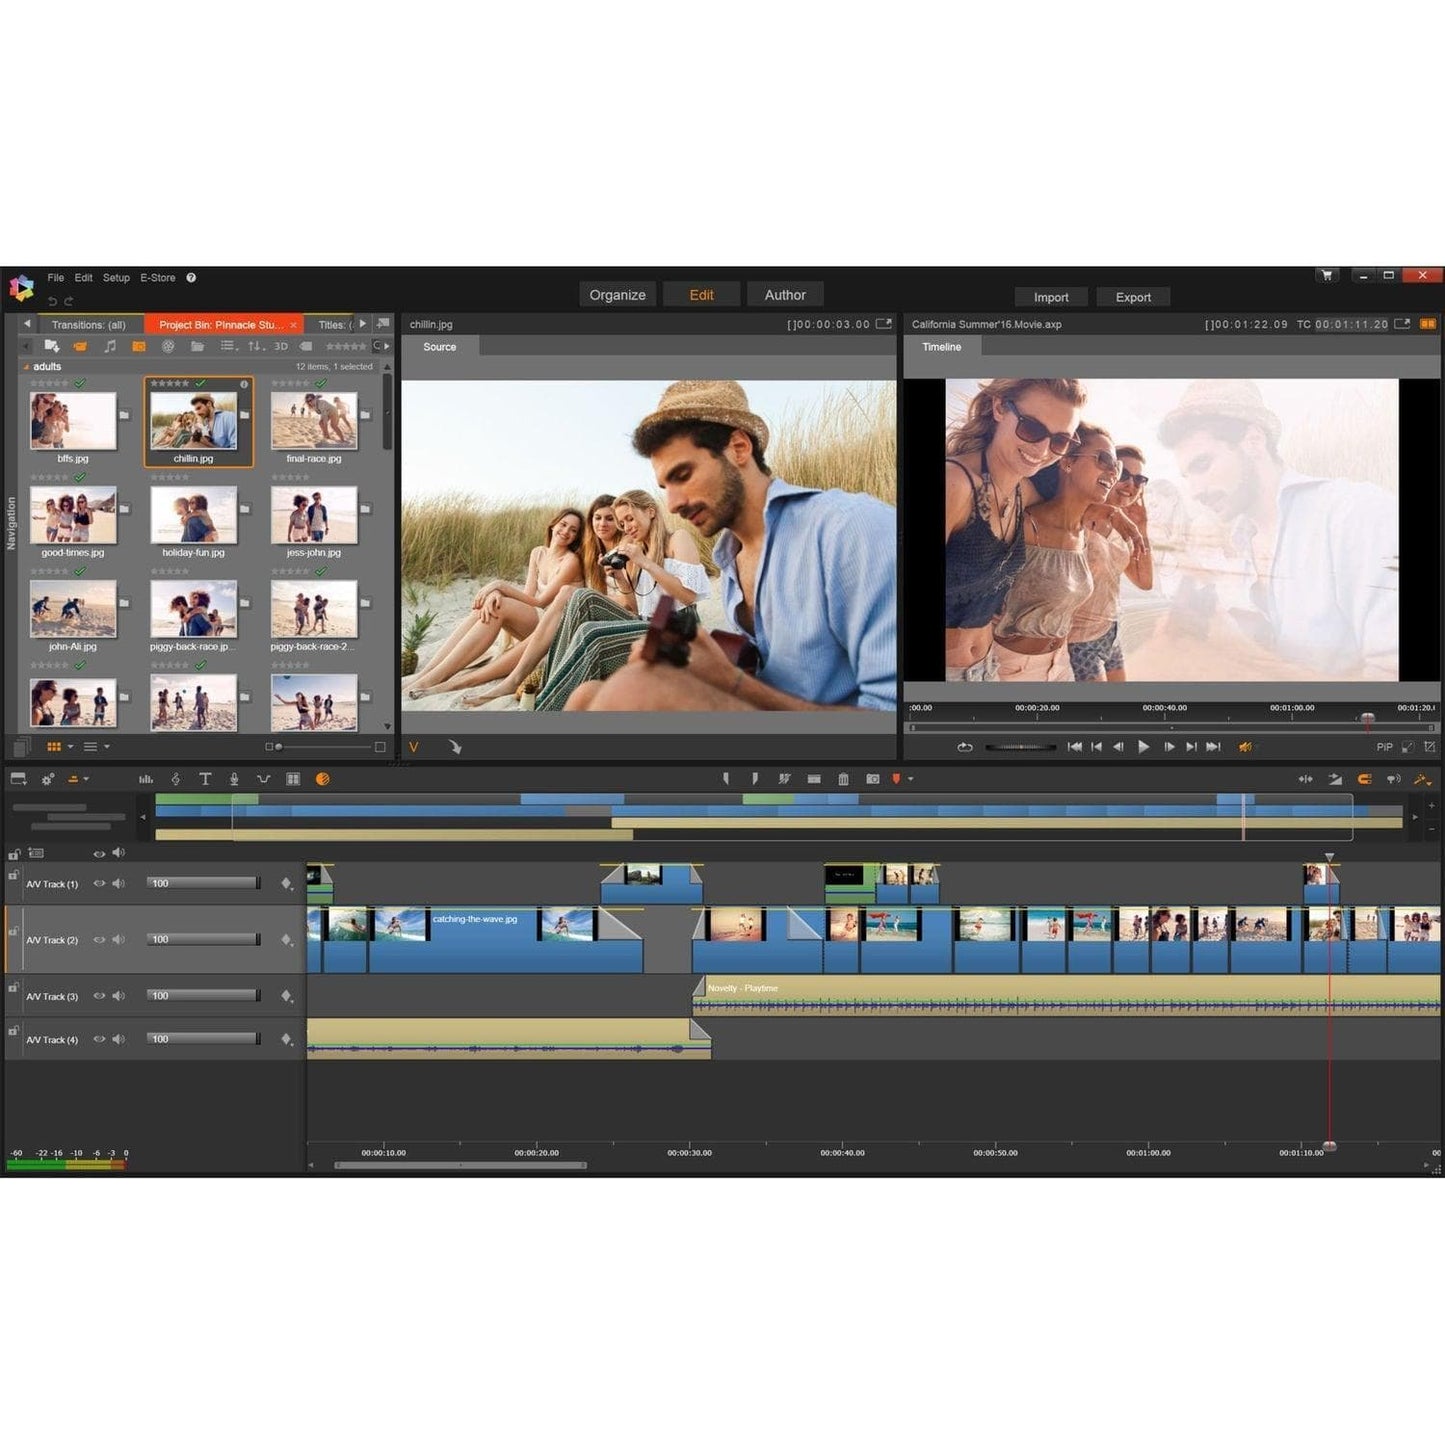Viewport: 1445px width, 1445px height.
Task: Mute audio with the speaker icon under the Timeline preview
Action: click(x=1246, y=746)
